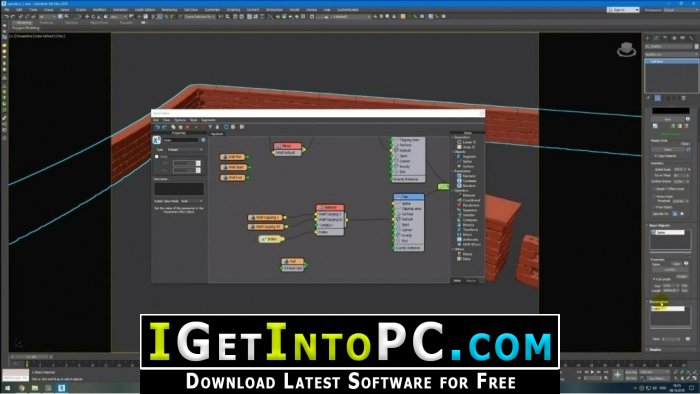Click the black color swatch in command panel
The width and height of the screenshot is (700, 394).
click(671, 111)
